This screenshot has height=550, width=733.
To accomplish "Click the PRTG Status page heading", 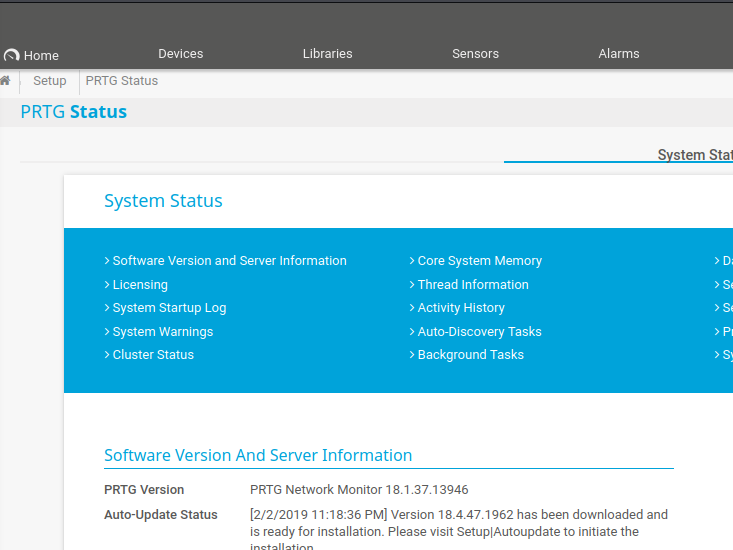I will pyautogui.click(x=74, y=111).
